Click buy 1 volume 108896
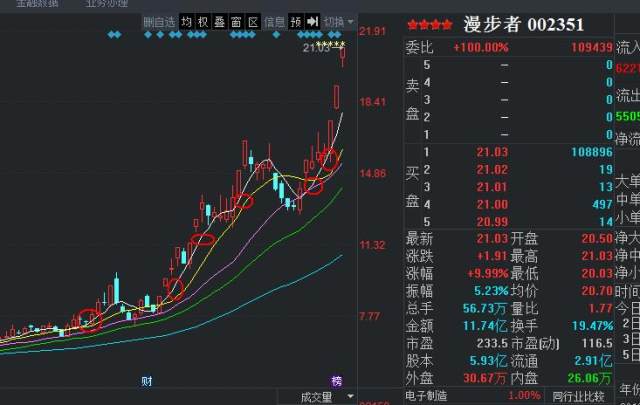 coord(592,152)
